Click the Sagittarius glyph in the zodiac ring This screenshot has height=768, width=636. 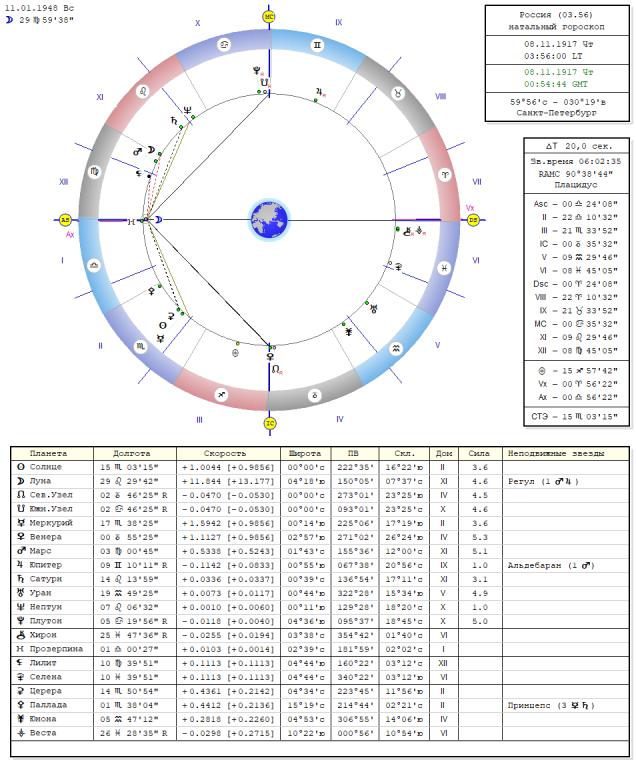(222, 394)
